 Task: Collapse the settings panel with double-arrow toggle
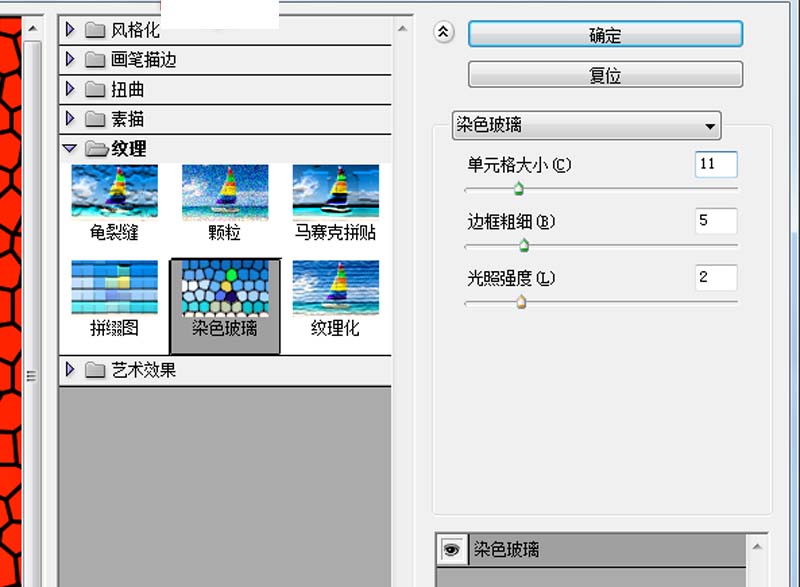pyautogui.click(x=442, y=33)
